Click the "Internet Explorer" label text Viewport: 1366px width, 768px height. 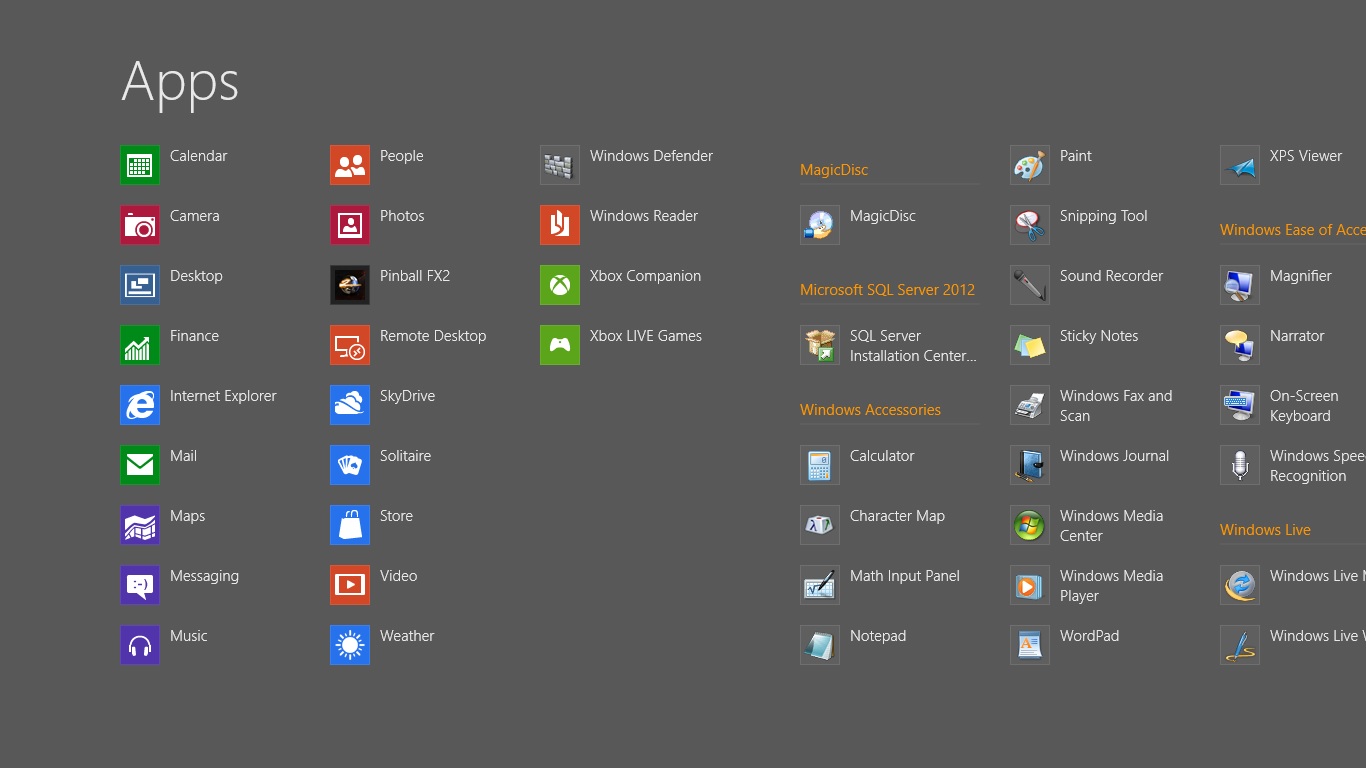[x=223, y=396]
